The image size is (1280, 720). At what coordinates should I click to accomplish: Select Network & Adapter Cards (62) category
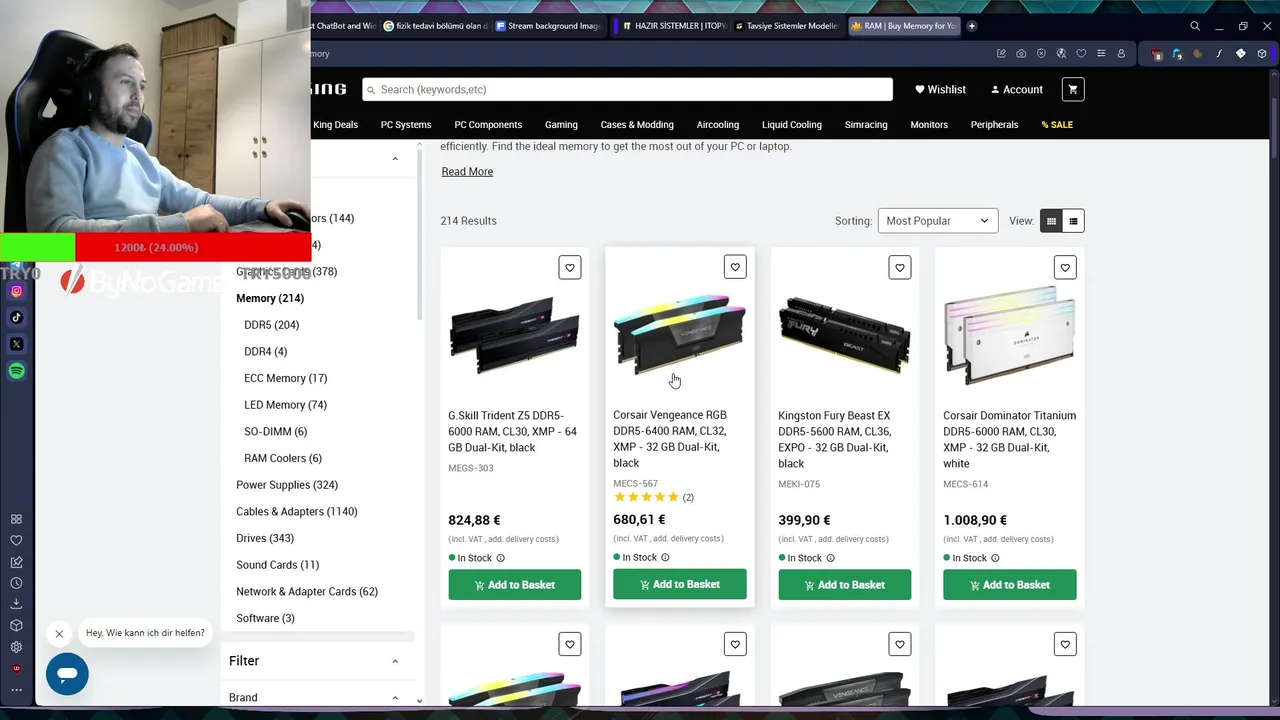[x=307, y=592]
